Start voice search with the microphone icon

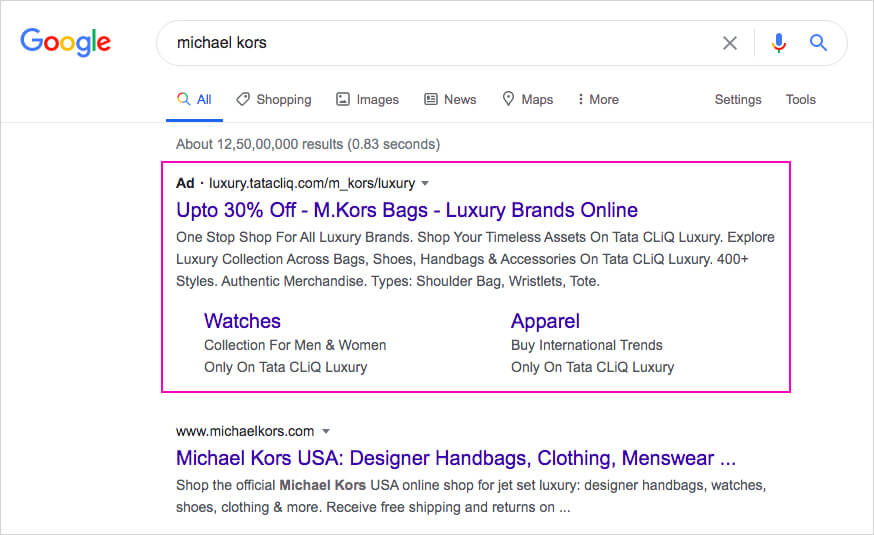coord(779,43)
